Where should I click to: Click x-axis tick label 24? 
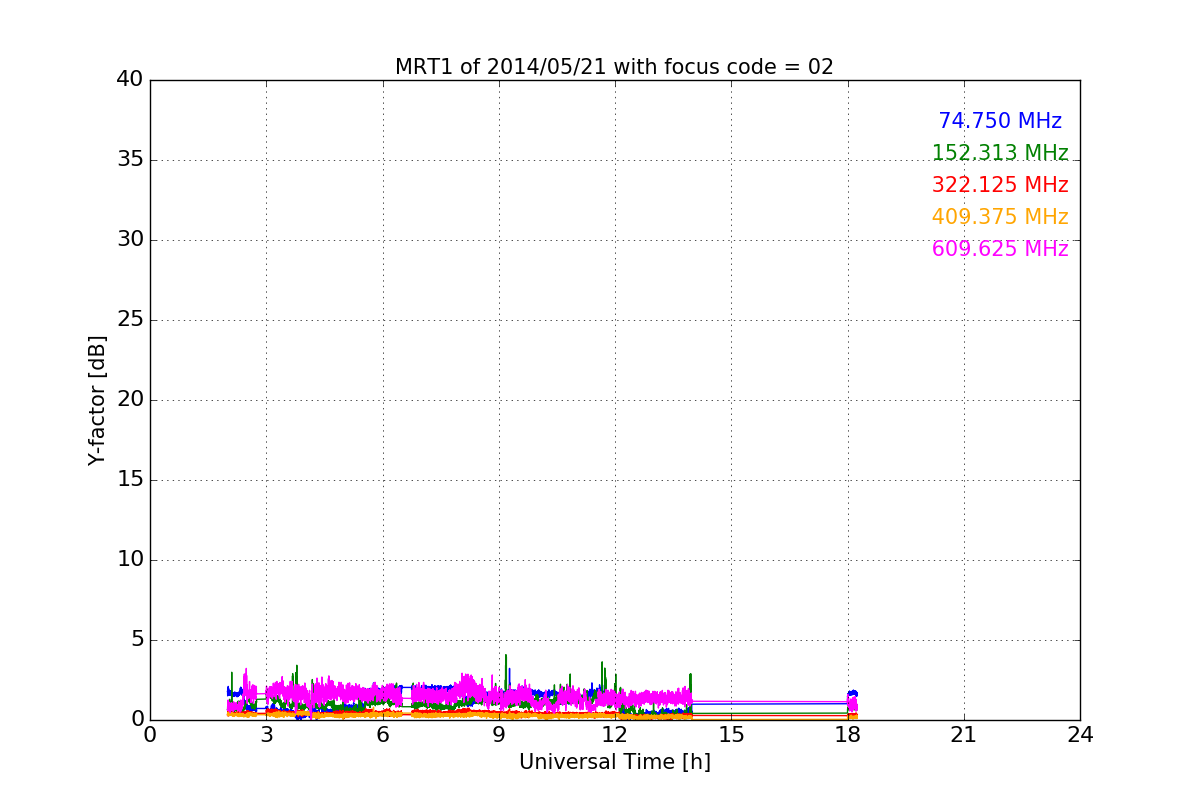[x=1080, y=735]
